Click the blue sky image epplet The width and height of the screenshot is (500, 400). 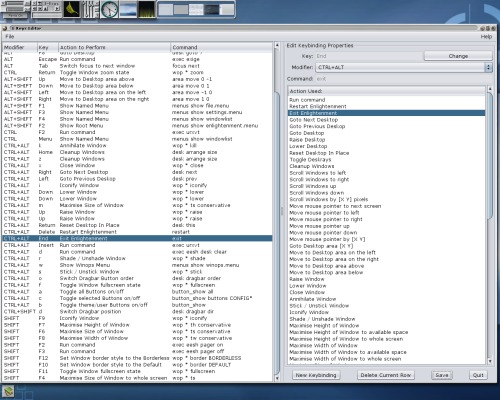click(x=128, y=9)
